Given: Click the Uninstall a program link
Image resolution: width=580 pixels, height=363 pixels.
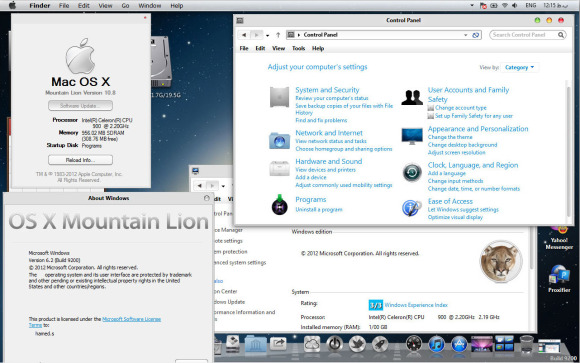Looking at the screenshot, I should pos(319,209).
